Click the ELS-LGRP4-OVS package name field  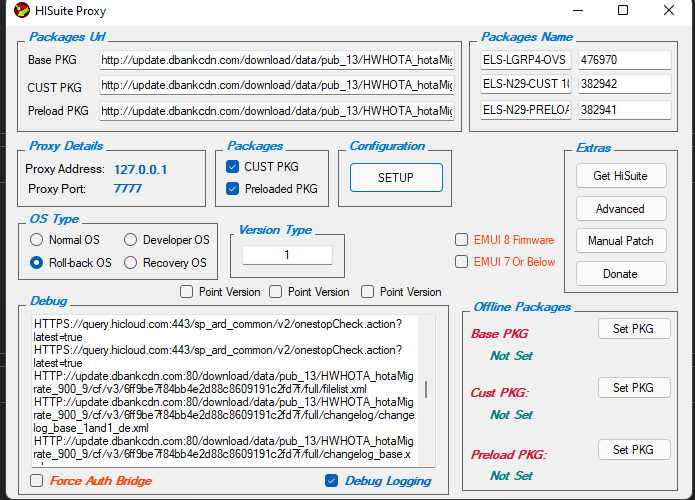click(526, 60)
